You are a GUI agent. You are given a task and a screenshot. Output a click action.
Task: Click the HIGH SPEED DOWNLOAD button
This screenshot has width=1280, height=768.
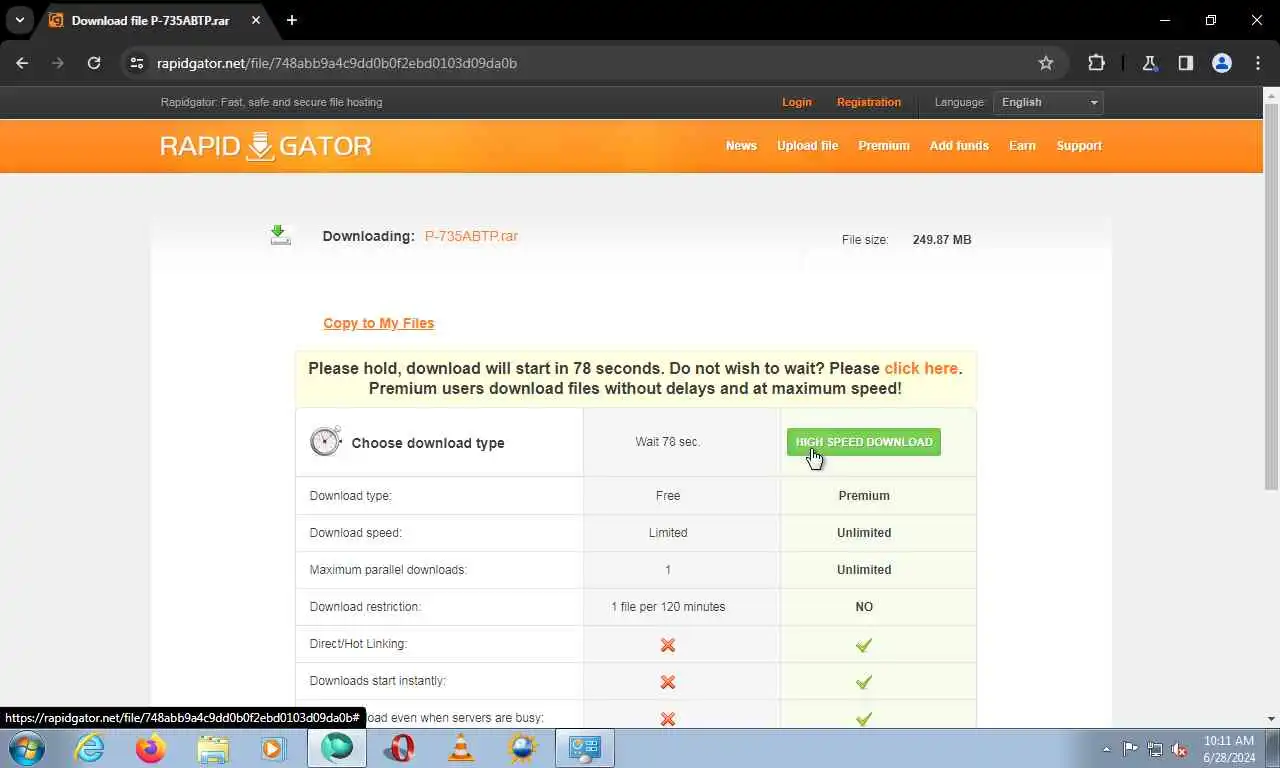864,442
